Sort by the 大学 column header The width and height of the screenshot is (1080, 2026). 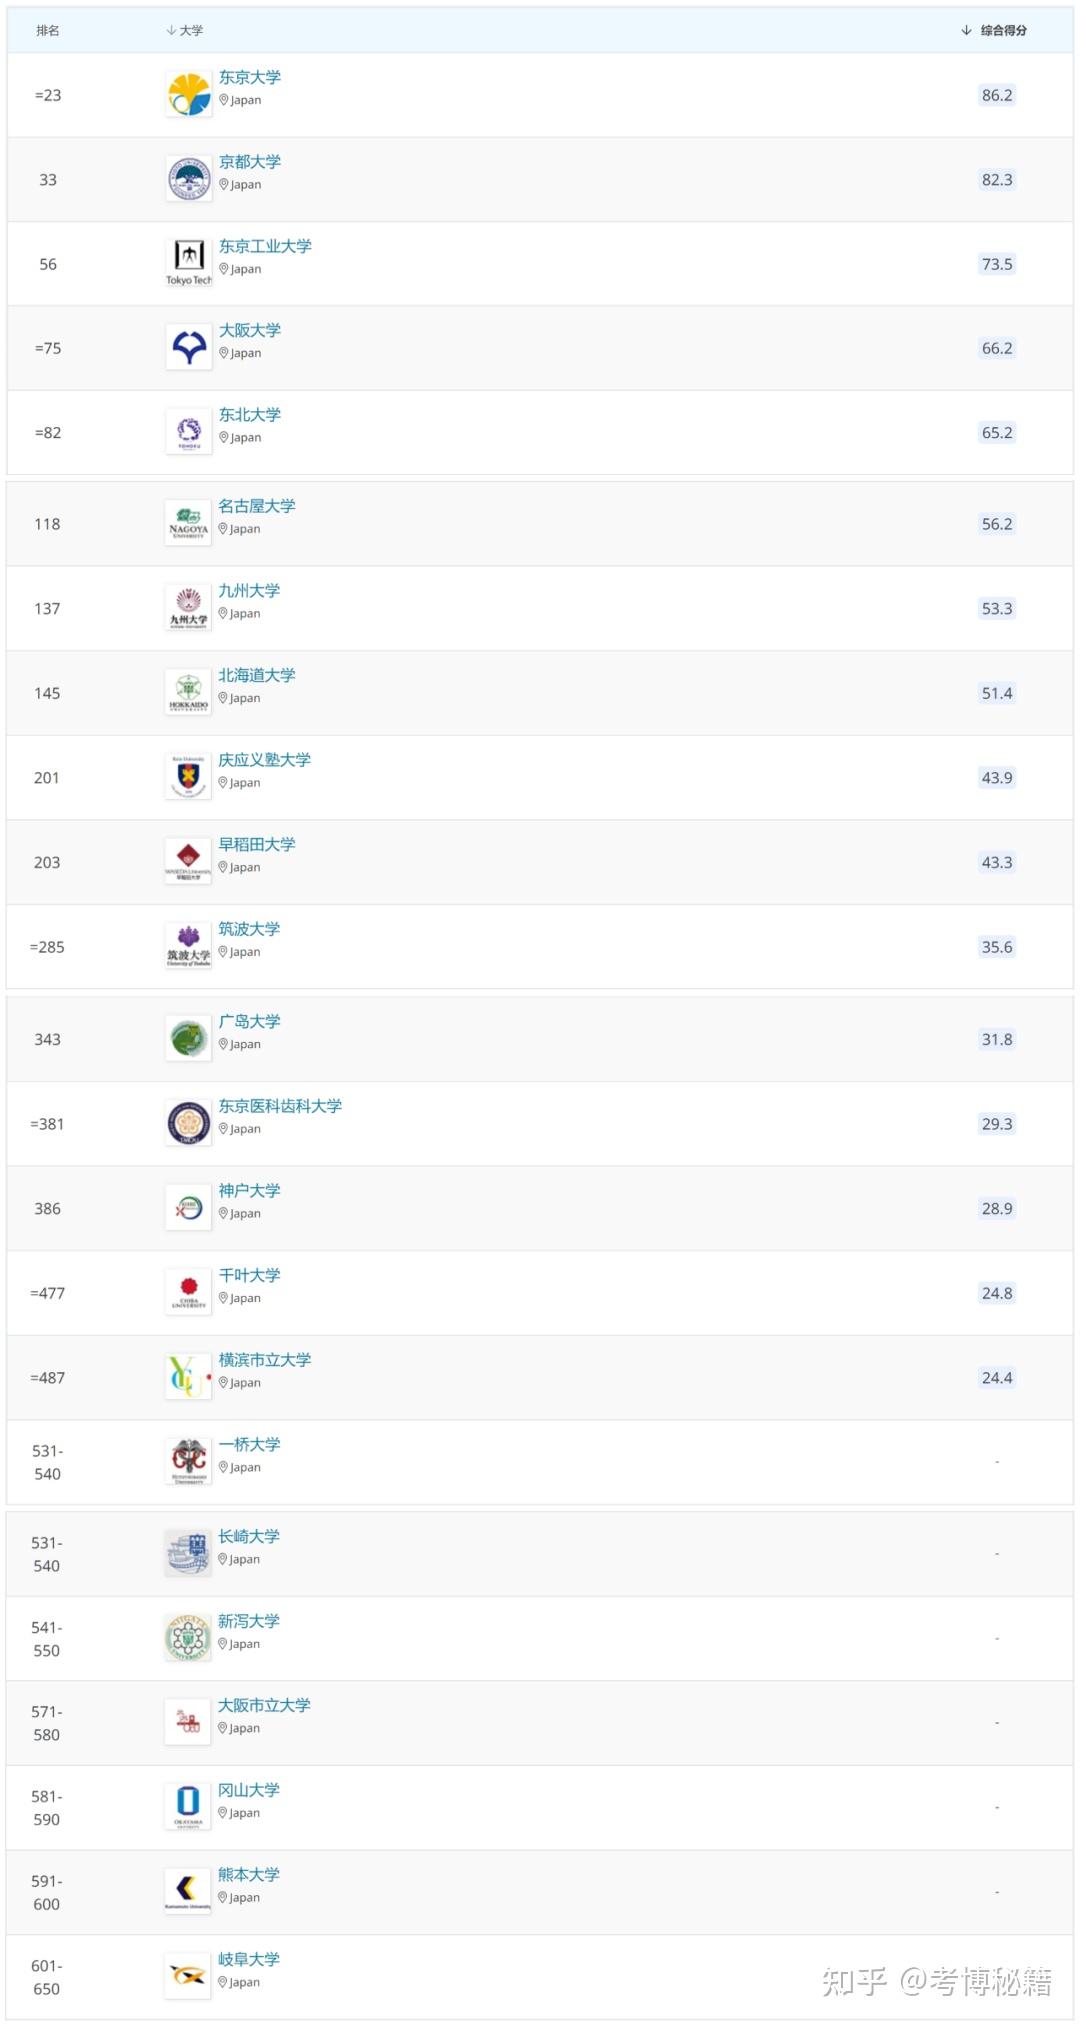pos(185,30)
